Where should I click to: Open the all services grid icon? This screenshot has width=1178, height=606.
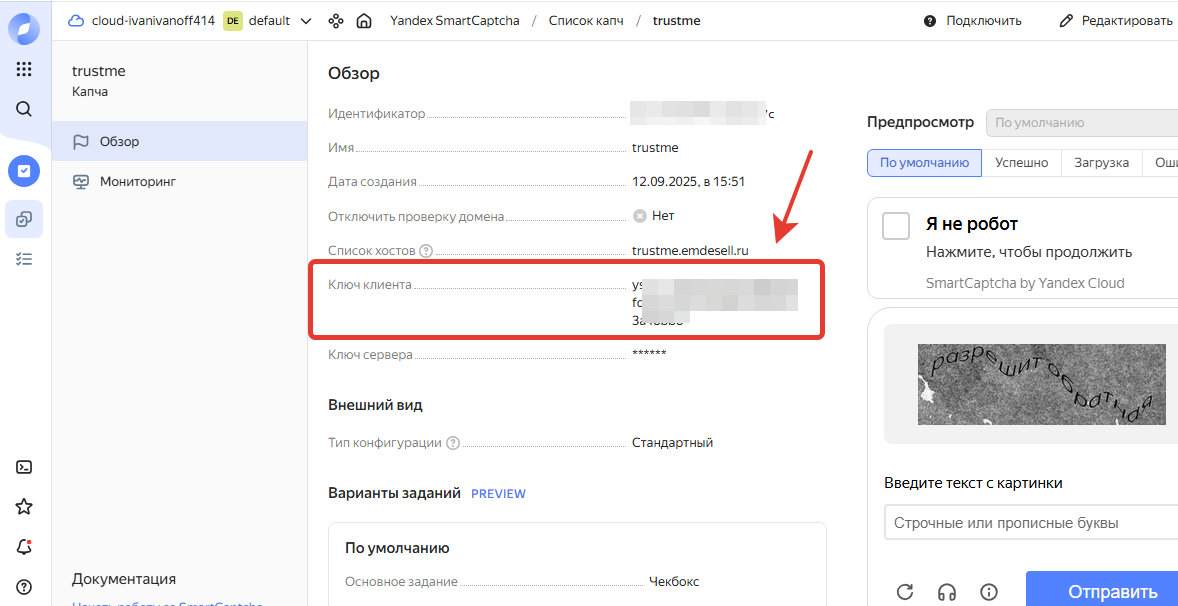pyautogui.click(x=24, y=69)
